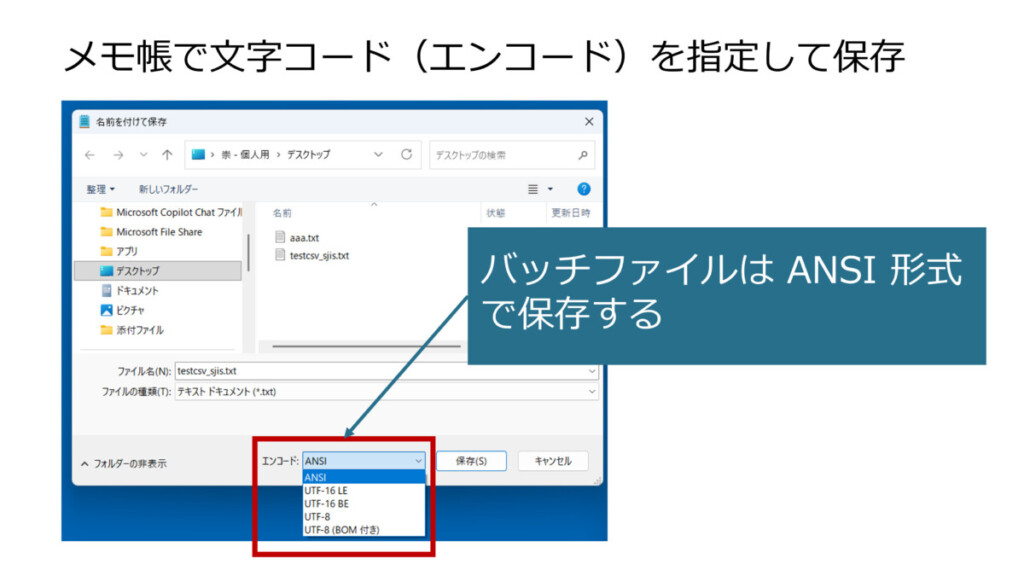Refresh the current folder view

(406, 155)
